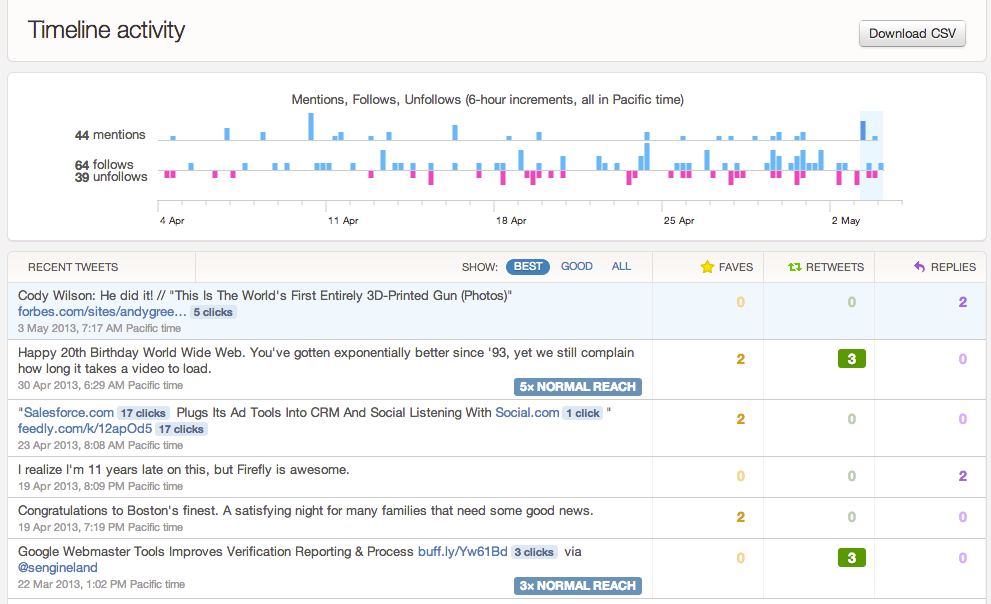991x604 pixels.
Task: Click the purple Replies arrow icon
Action: [920, 267]
